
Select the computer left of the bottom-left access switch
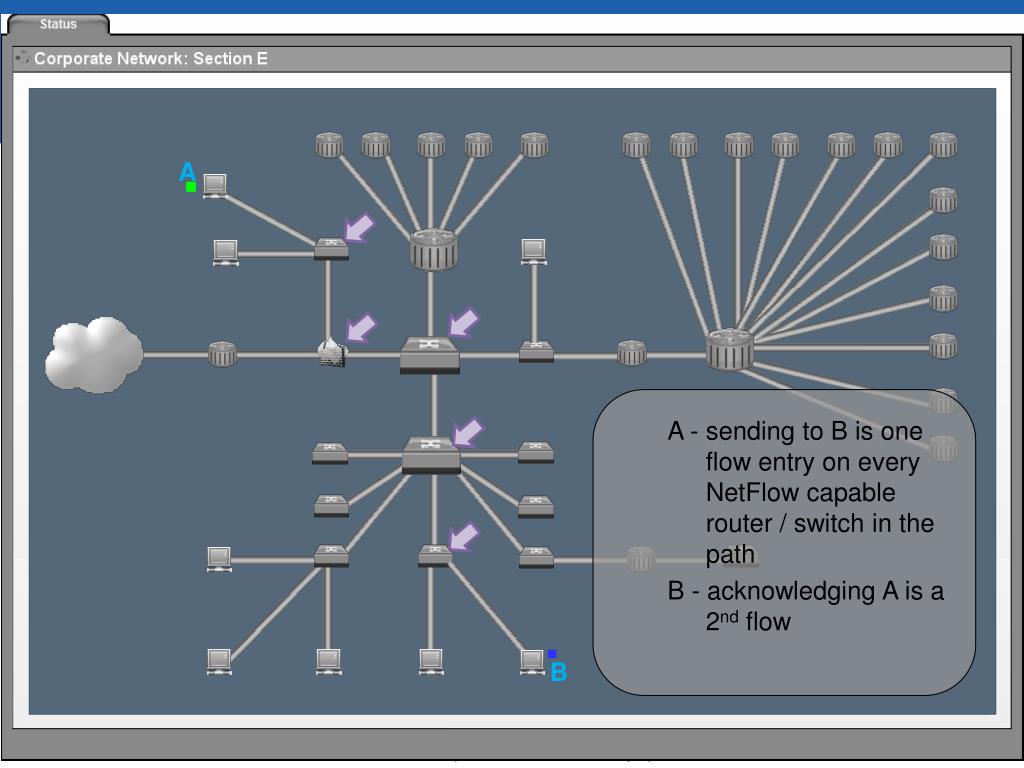tap(219, 559)
